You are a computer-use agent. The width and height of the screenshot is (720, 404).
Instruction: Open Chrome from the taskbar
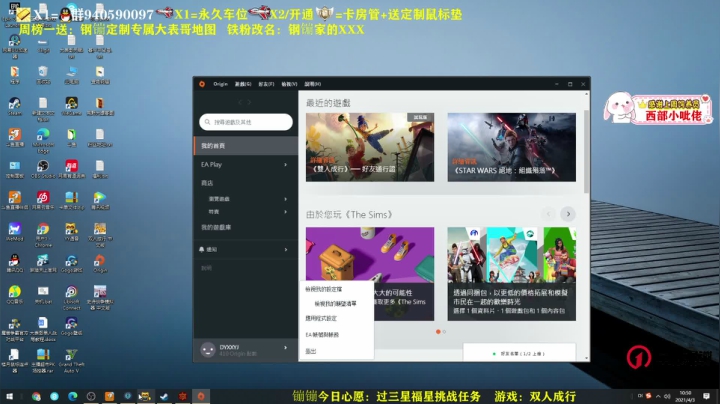tap(36, 396)
